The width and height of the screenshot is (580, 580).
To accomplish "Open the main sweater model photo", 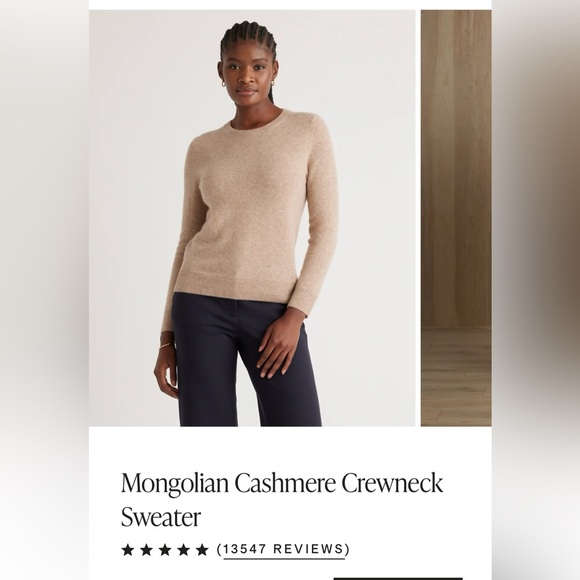I will tap(252, 218).
